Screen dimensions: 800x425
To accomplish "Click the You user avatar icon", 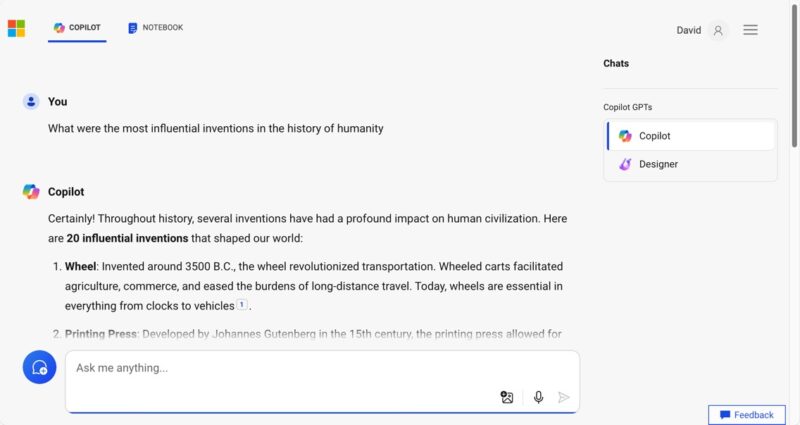I will tap(31, 102).
